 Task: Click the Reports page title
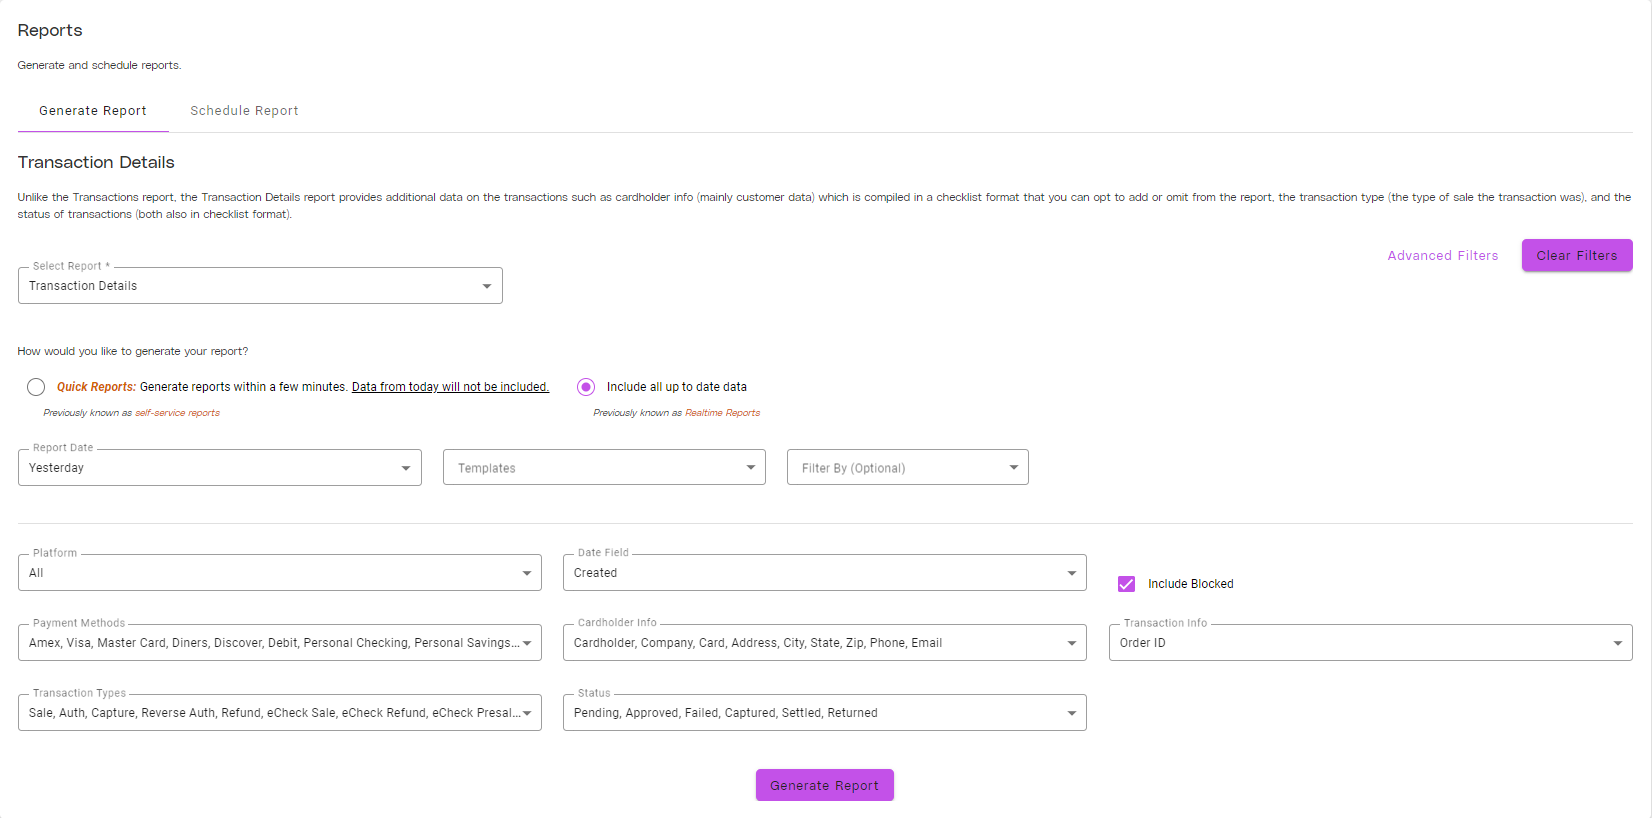[50, 30]
